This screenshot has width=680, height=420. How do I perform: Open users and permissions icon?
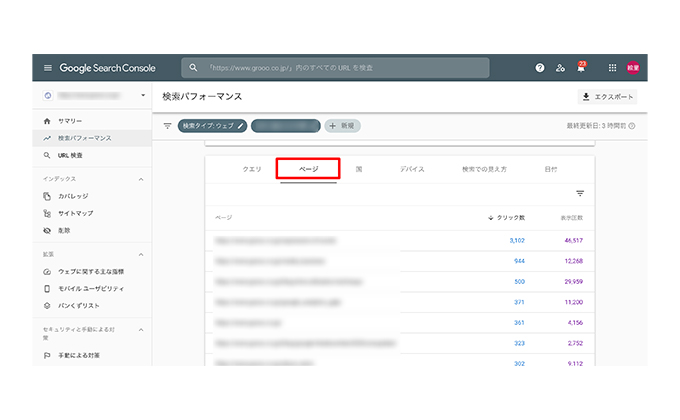coord(560,68)
